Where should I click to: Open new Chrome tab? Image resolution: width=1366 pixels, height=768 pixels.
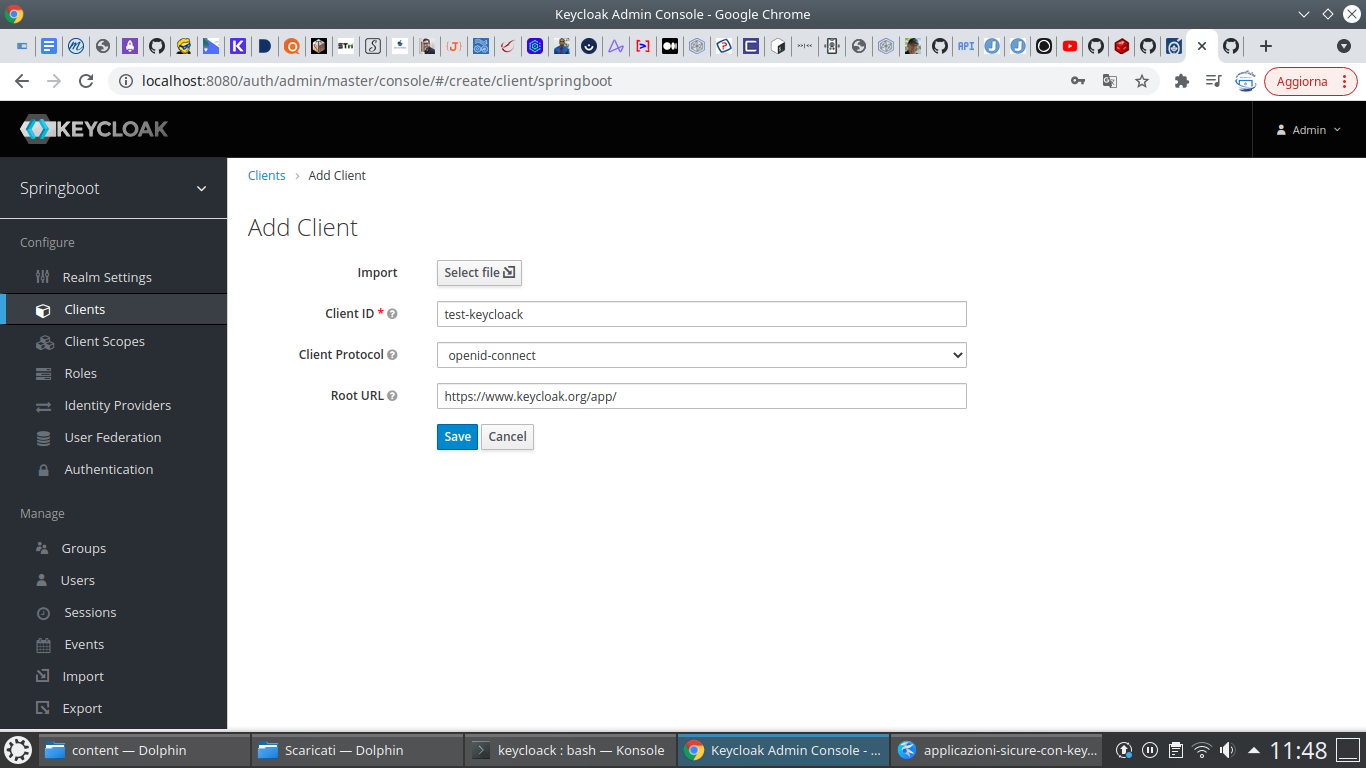[x=1266, y=46]
